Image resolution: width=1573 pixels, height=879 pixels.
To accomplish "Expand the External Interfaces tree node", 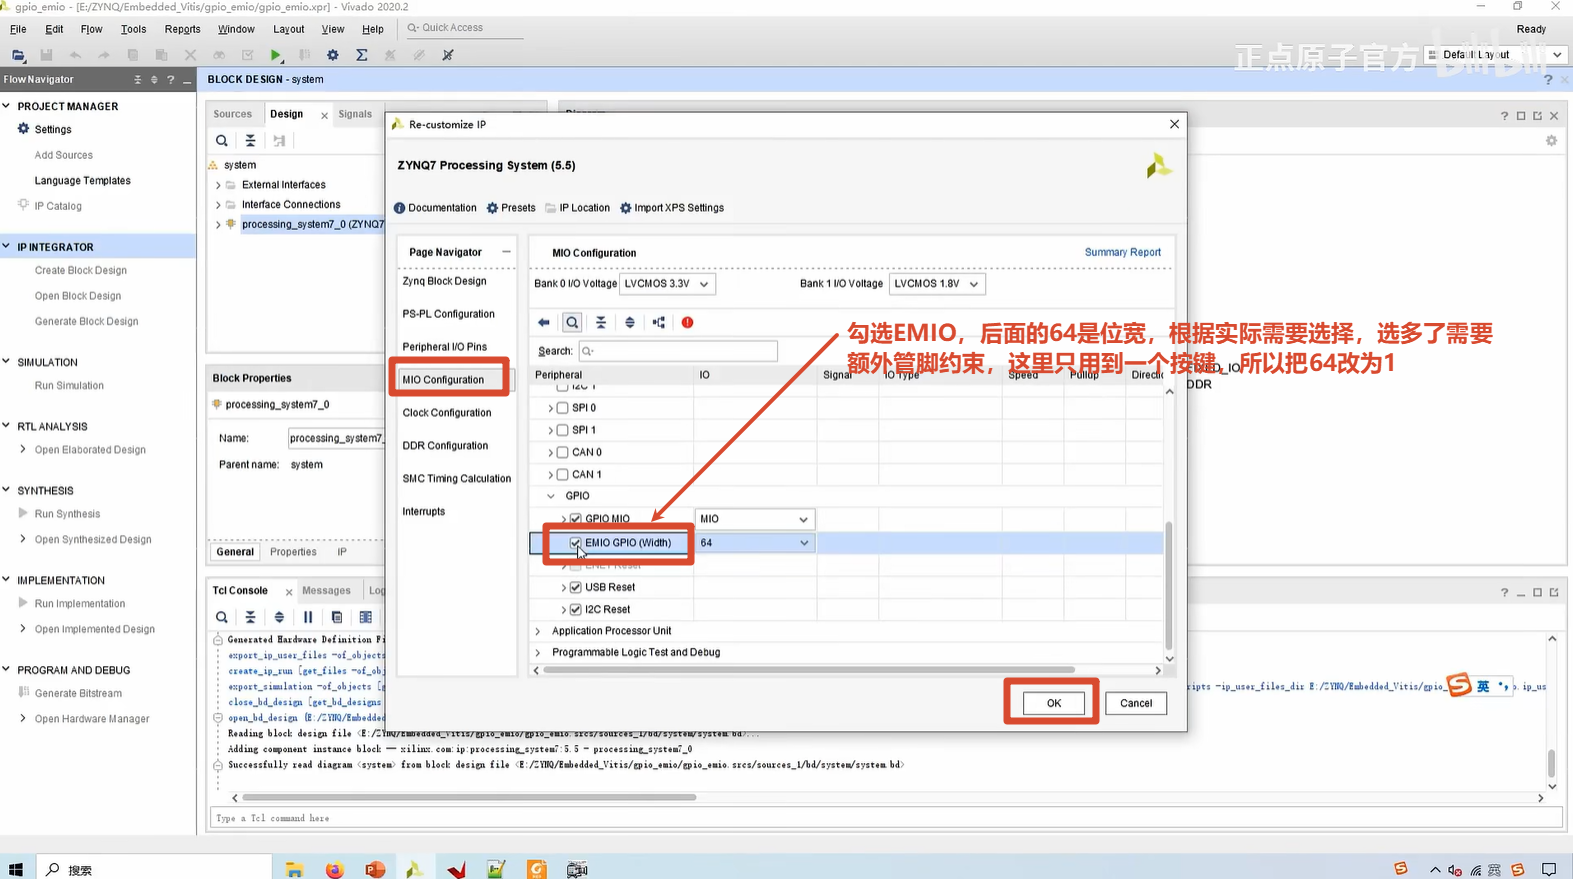I will pos(218,185).
